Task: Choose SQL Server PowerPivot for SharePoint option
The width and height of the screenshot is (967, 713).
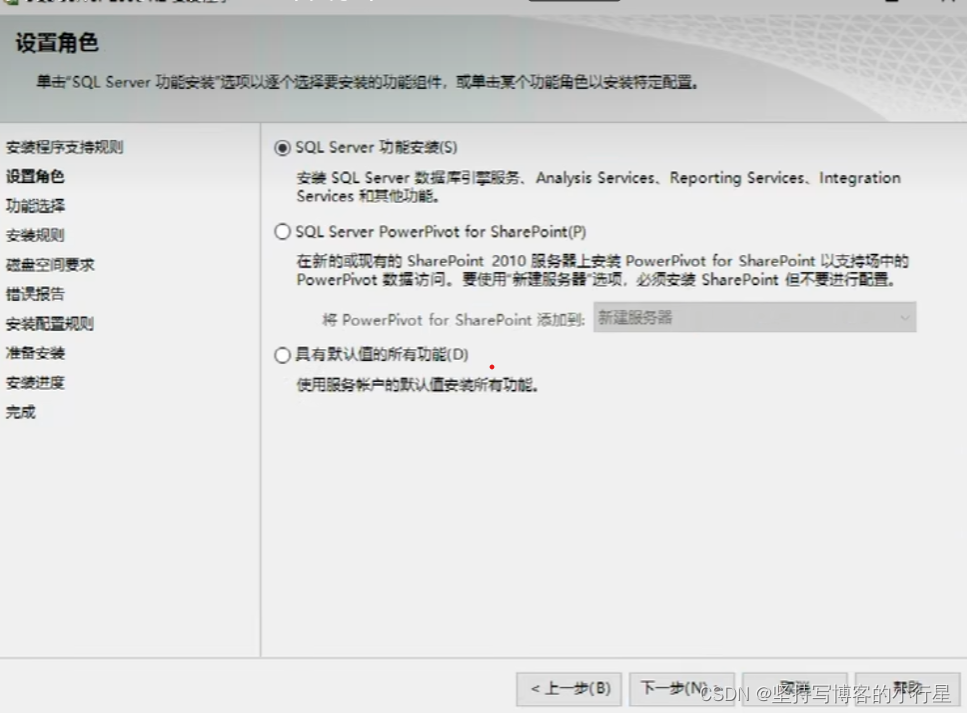Action: click(282, 232)
